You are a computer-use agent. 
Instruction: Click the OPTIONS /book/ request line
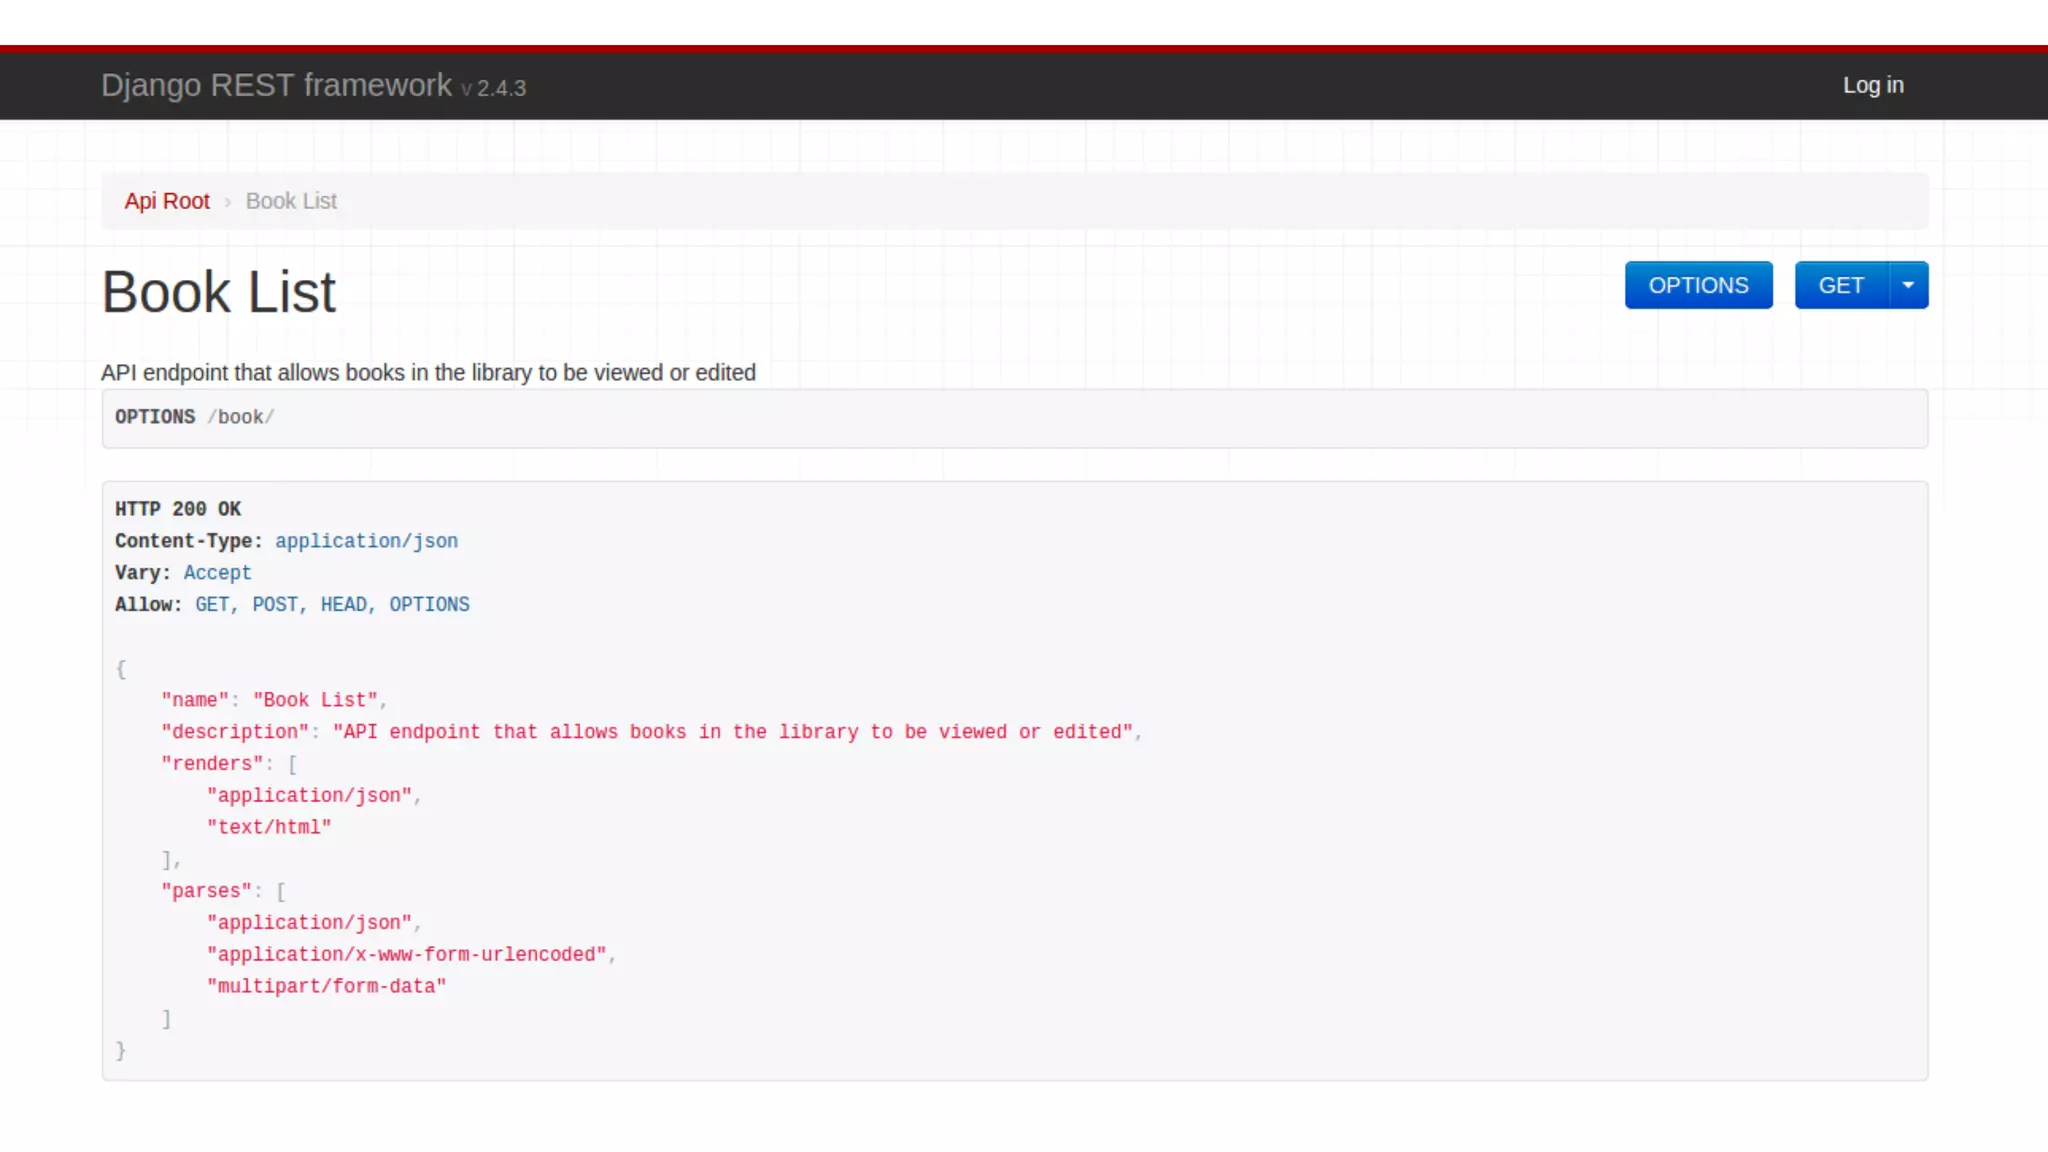pos(194,417)
